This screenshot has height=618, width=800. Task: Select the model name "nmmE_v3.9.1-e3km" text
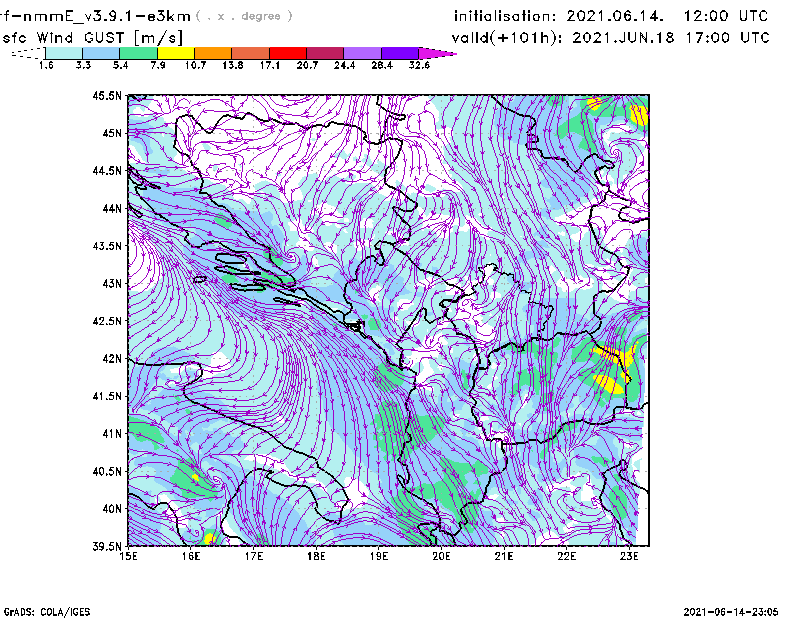click(x=107, y=16)
